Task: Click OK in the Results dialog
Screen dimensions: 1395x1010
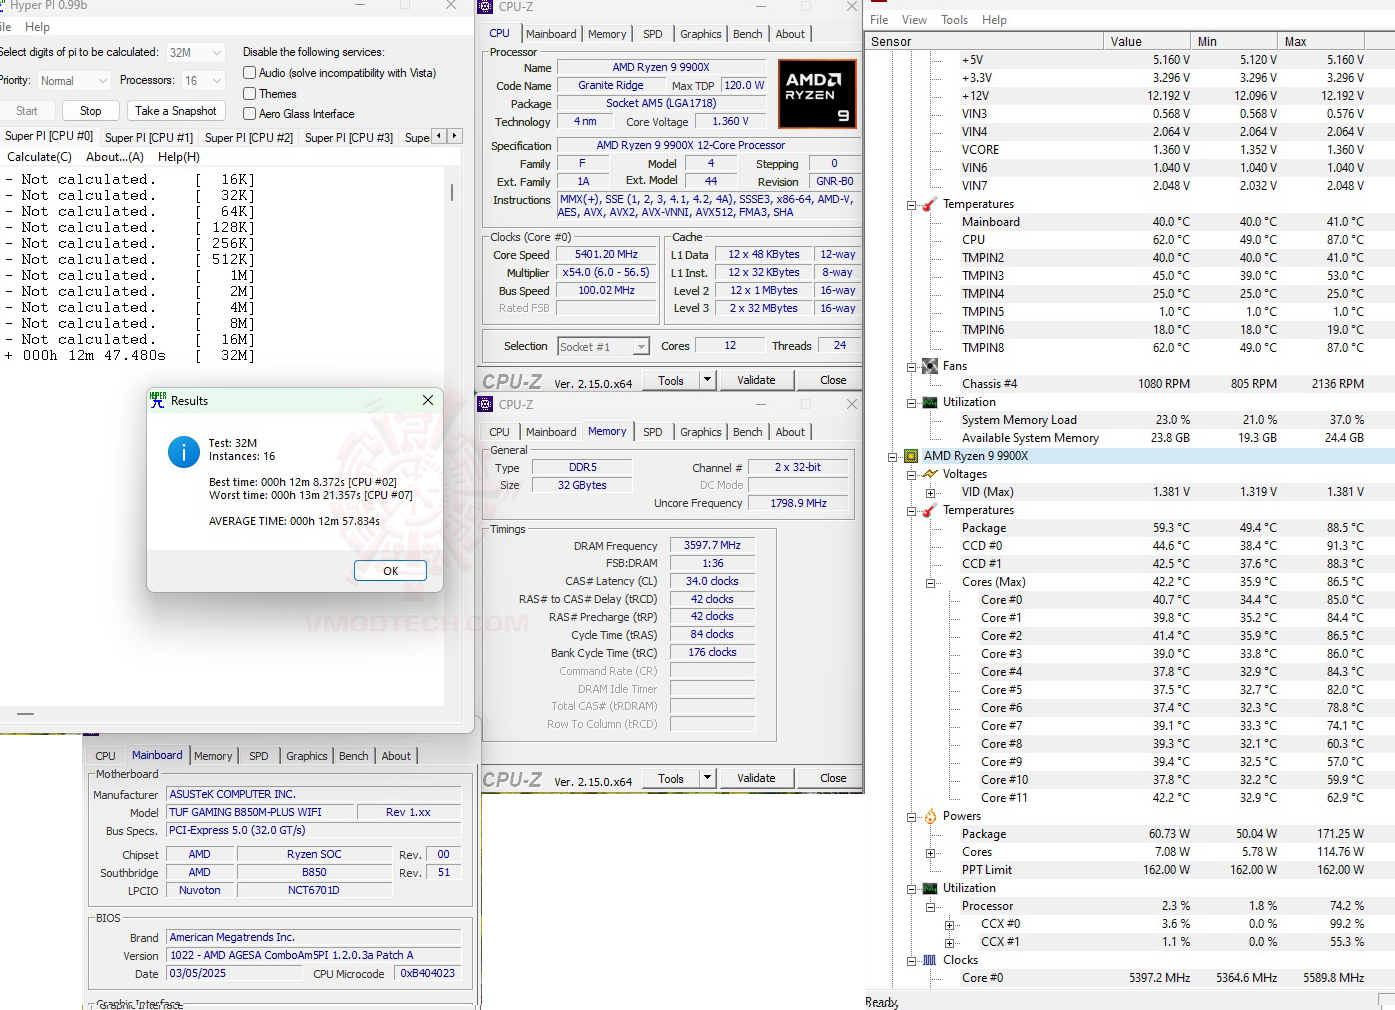Action: (x=390, y=571)
